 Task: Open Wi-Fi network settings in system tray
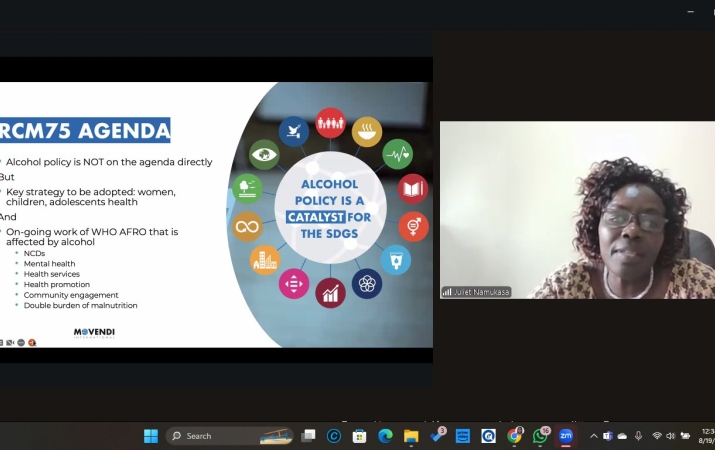point(657,436)
